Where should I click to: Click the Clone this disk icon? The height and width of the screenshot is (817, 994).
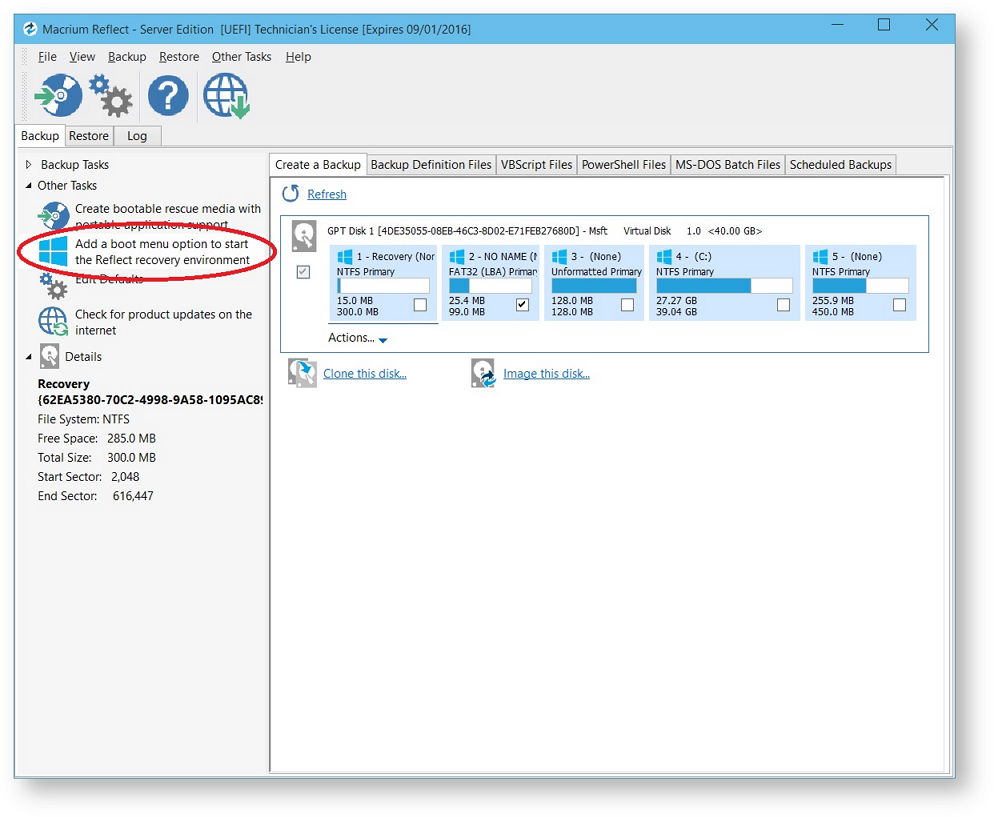(302, 373)
